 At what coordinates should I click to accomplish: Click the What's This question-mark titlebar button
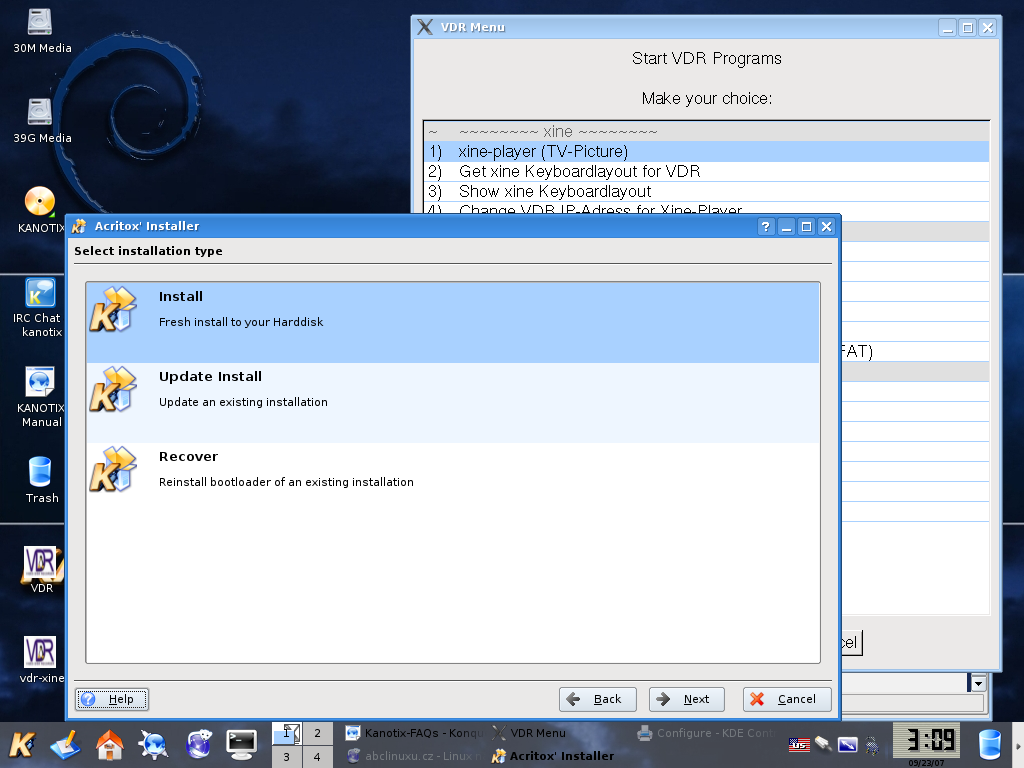tap(765, 227)
